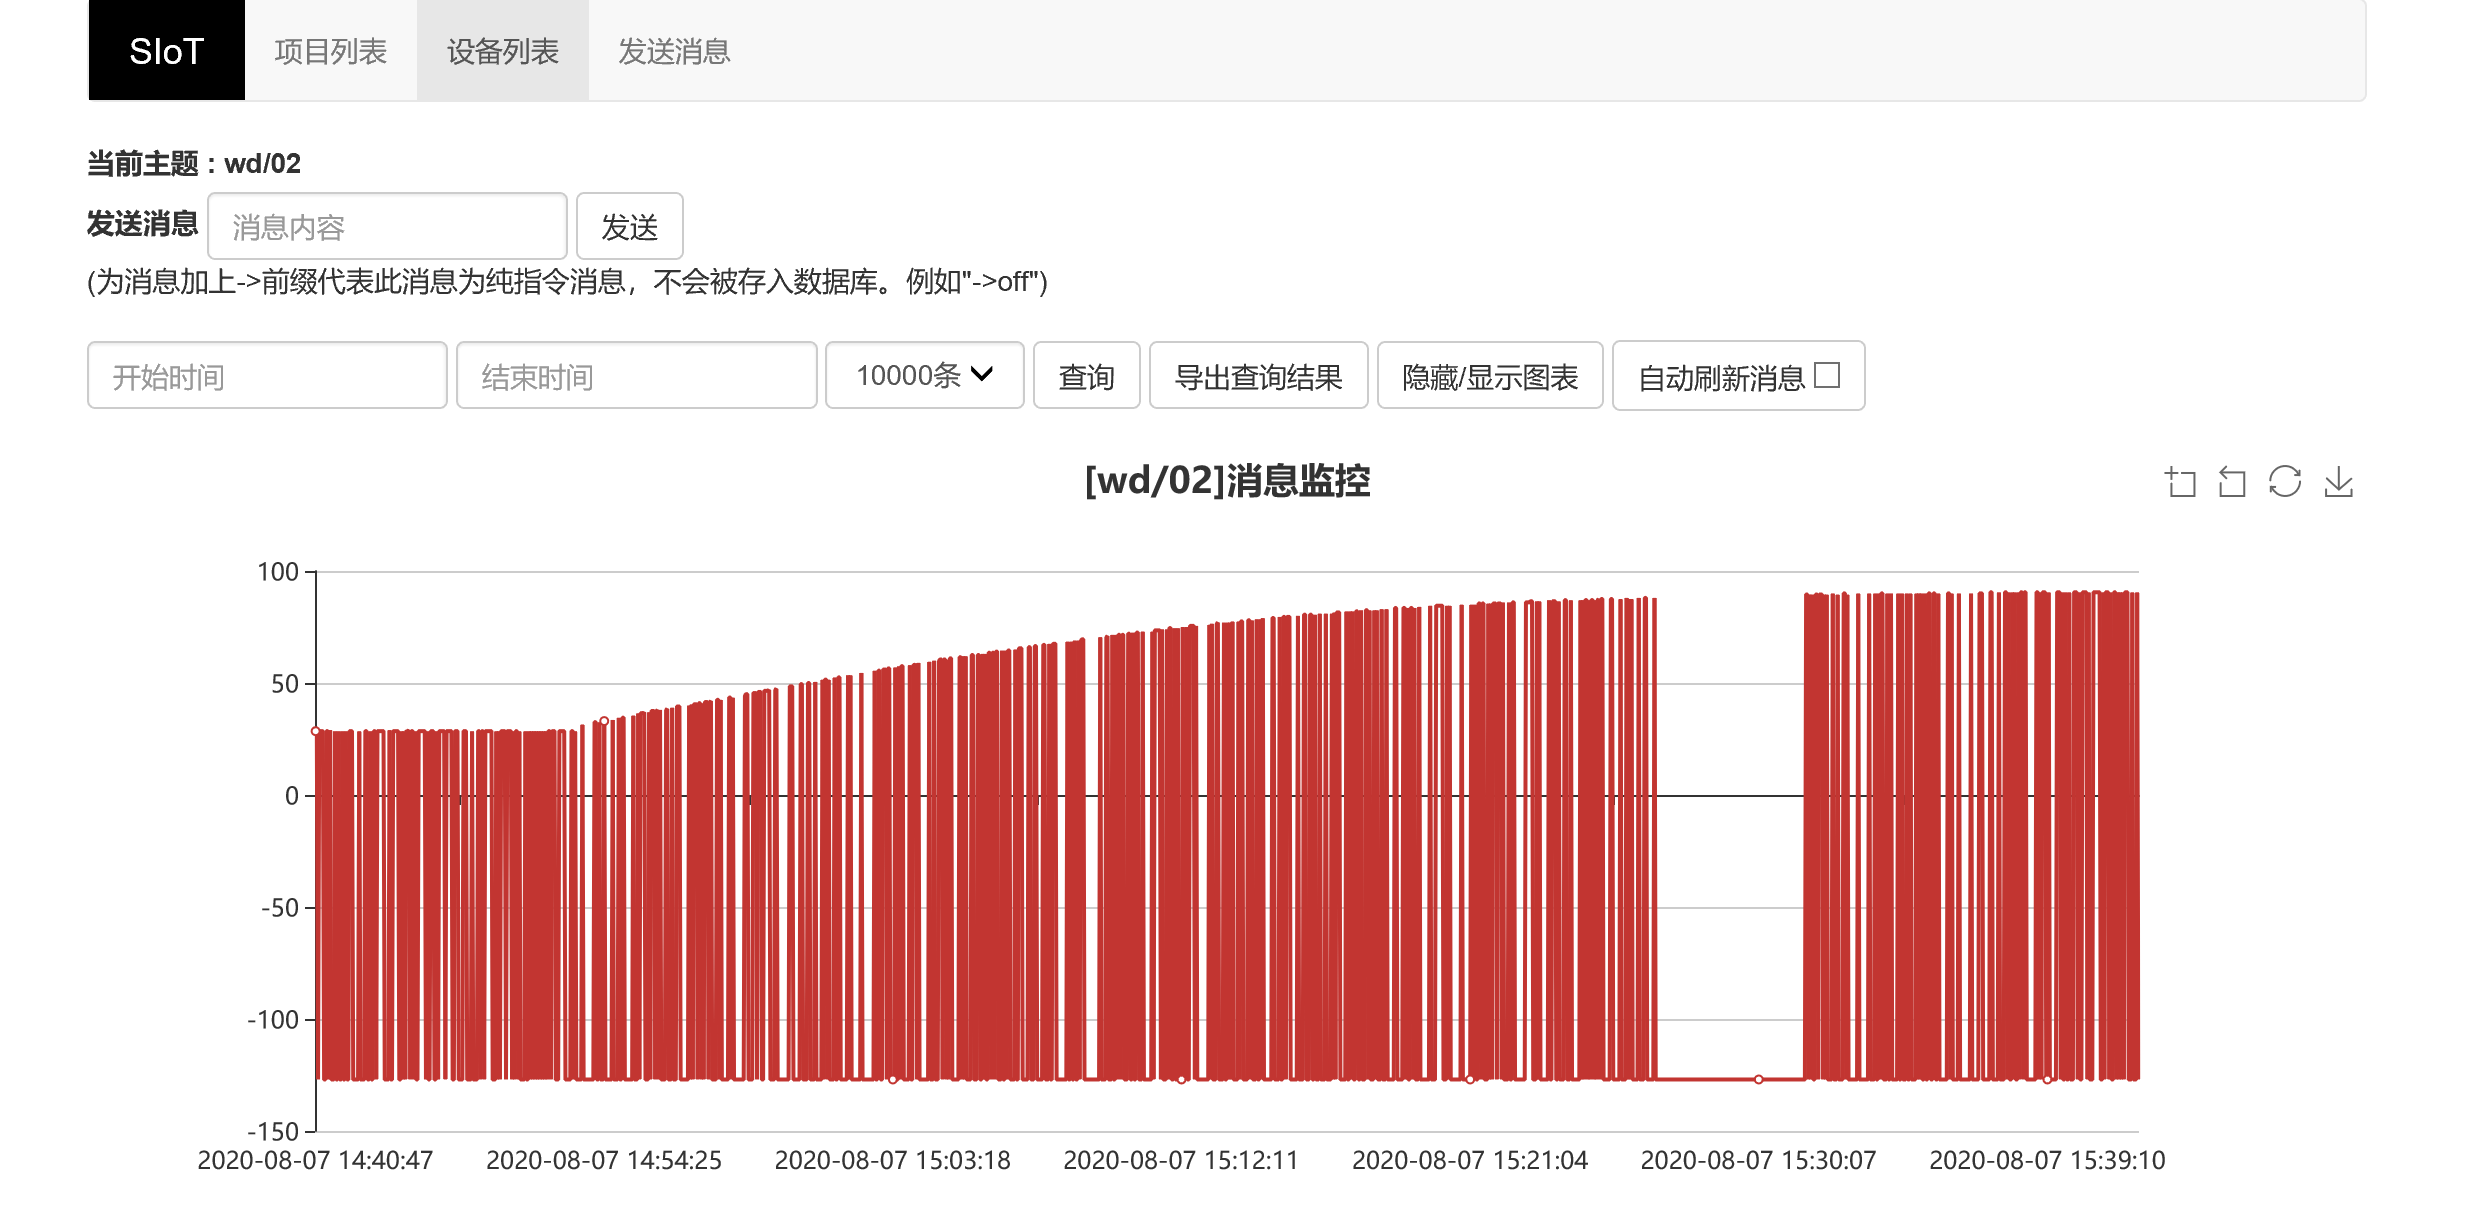This screenshot has width=2466, height=1215.
Task: Click the chart zoom area icon
Action: pyautogui.click(x=2180, y=482)
